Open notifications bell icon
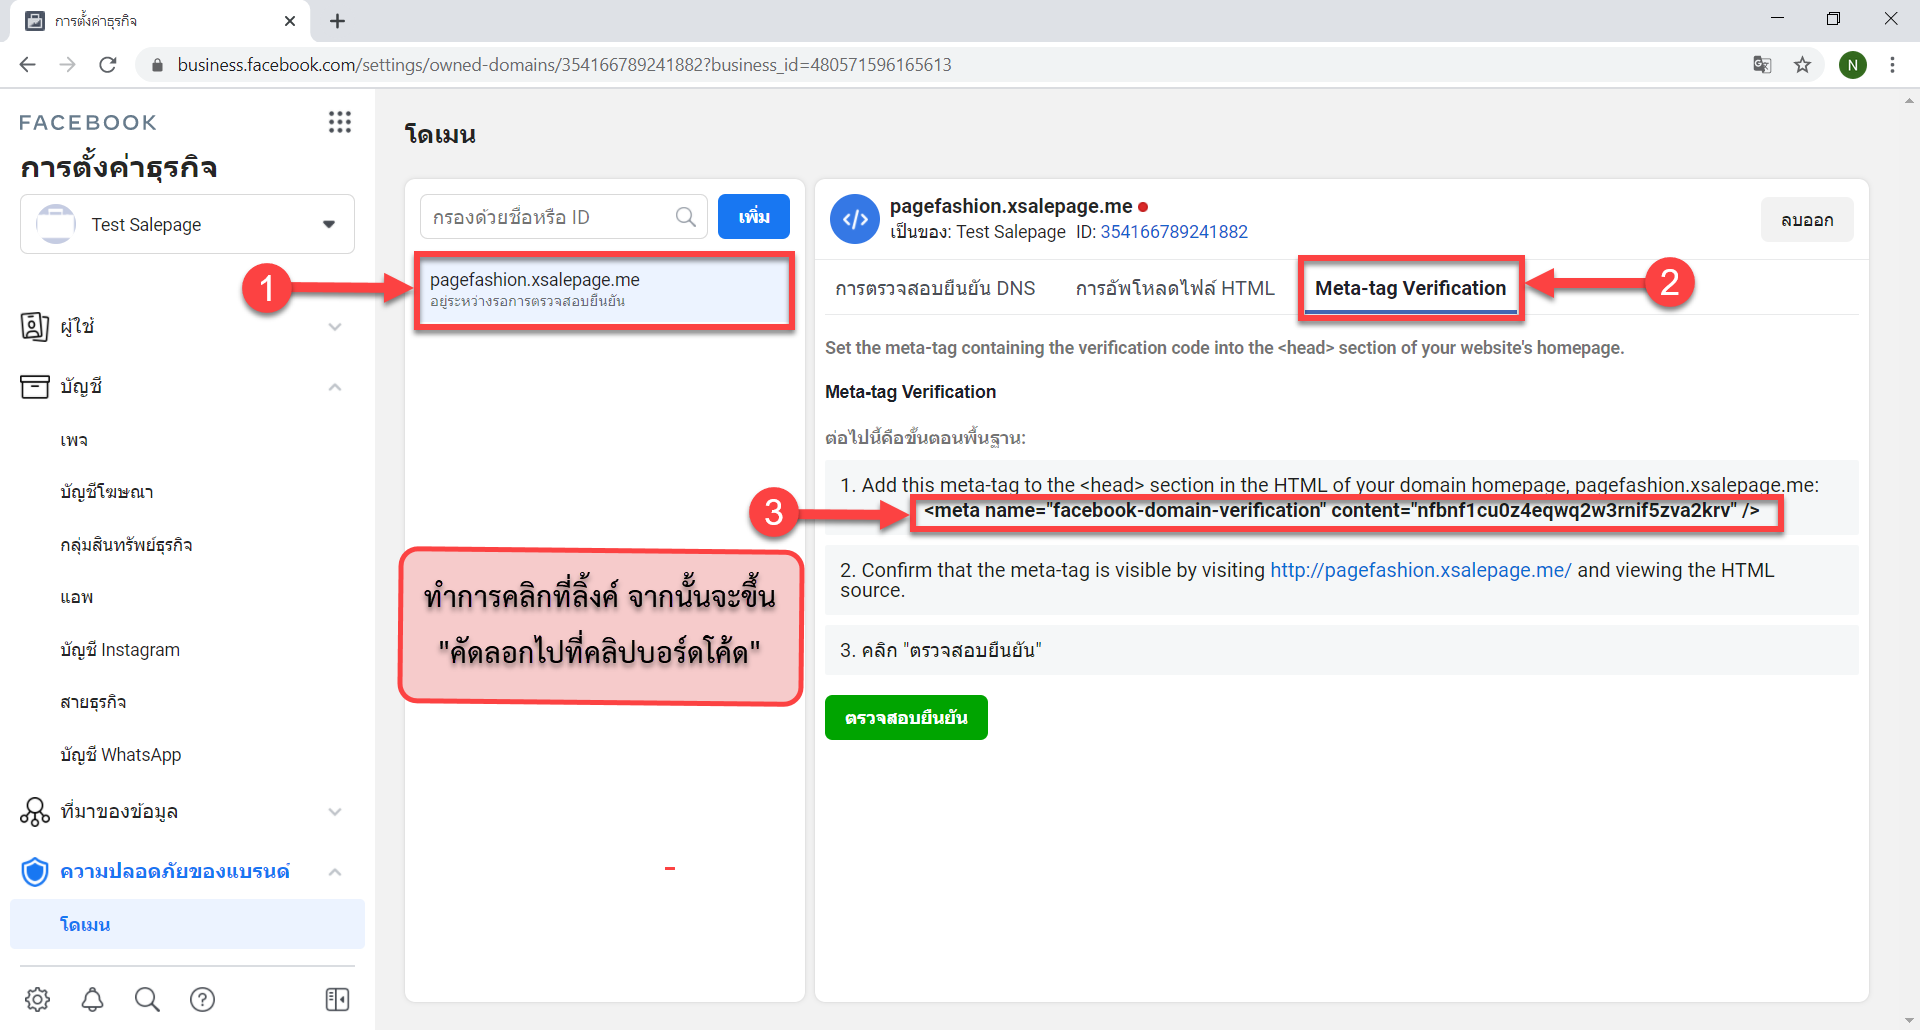This screenshot has width=1920, height=1030. (93, 999)
